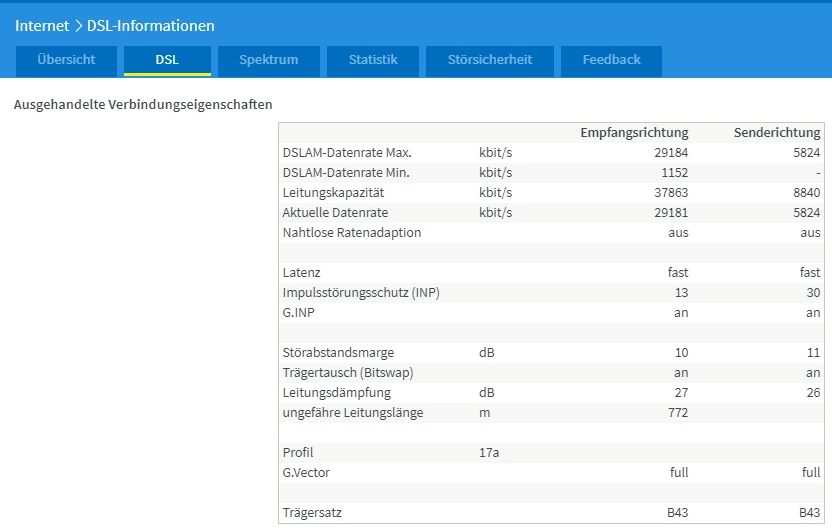The image size is (832, 530).
Task: Select the Störabstandsmarge row label
Action: (x=338, y=352)
